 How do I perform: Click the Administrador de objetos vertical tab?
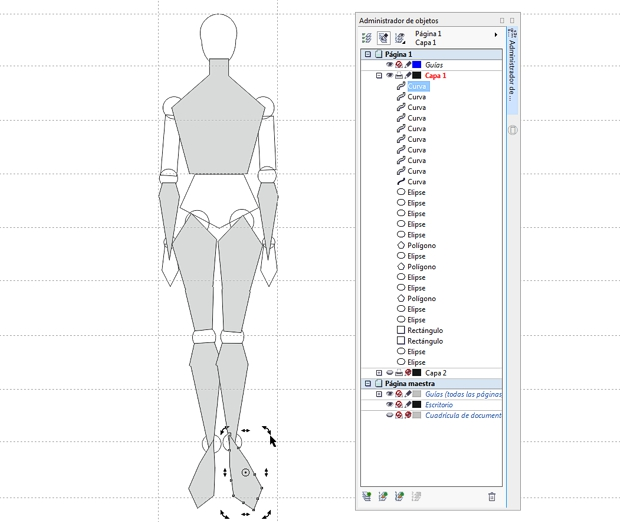[512, 70]
